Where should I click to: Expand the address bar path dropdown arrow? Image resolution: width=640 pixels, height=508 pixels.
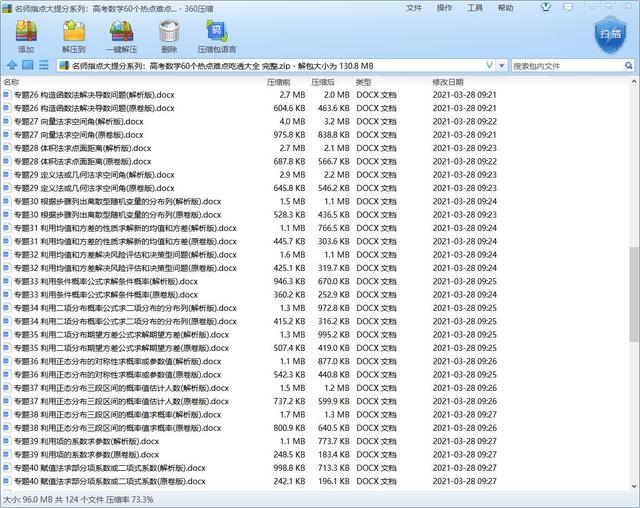502,65
